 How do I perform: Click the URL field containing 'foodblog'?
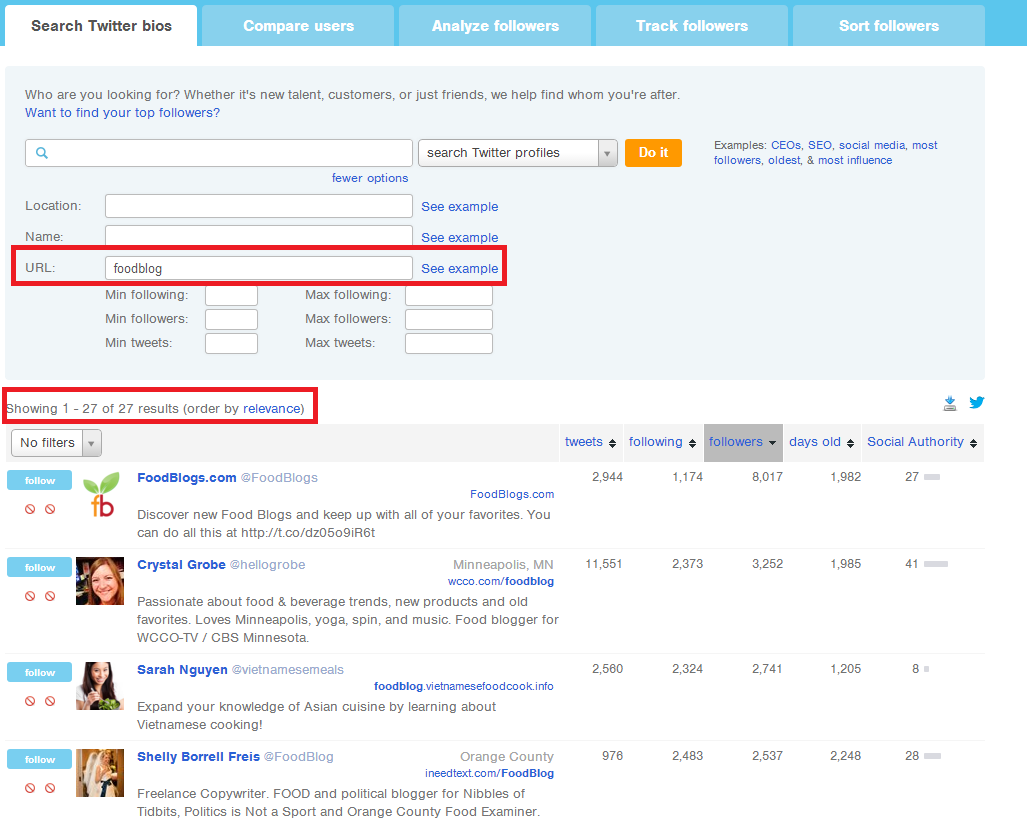pos(259,268)
